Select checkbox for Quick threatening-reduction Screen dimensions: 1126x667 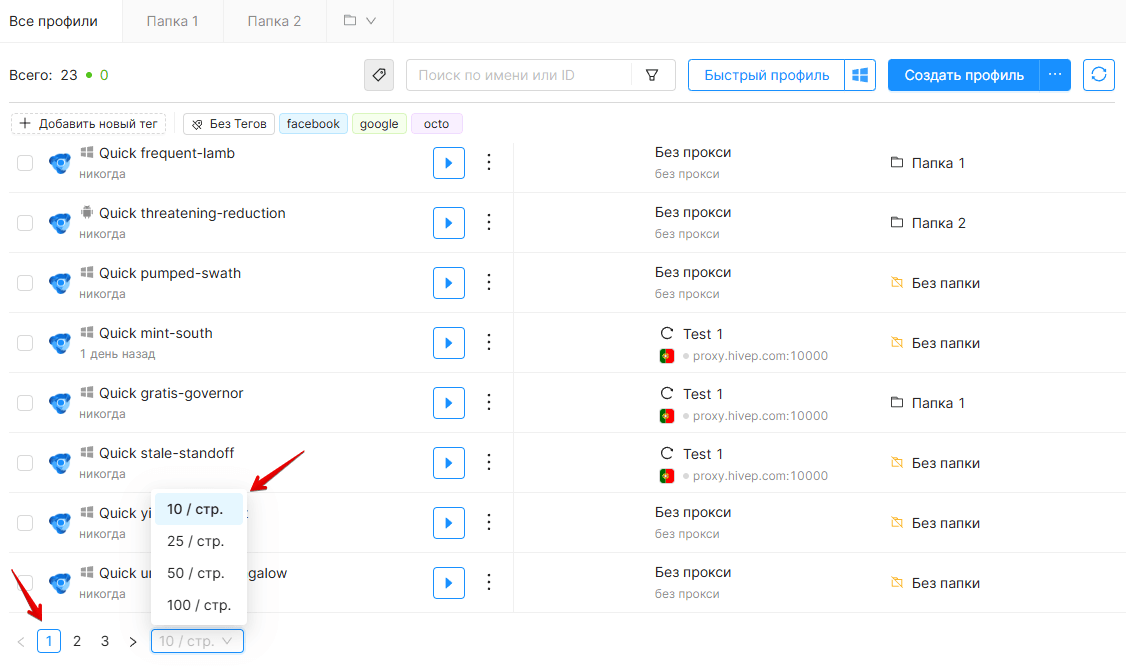pos(25,223)
